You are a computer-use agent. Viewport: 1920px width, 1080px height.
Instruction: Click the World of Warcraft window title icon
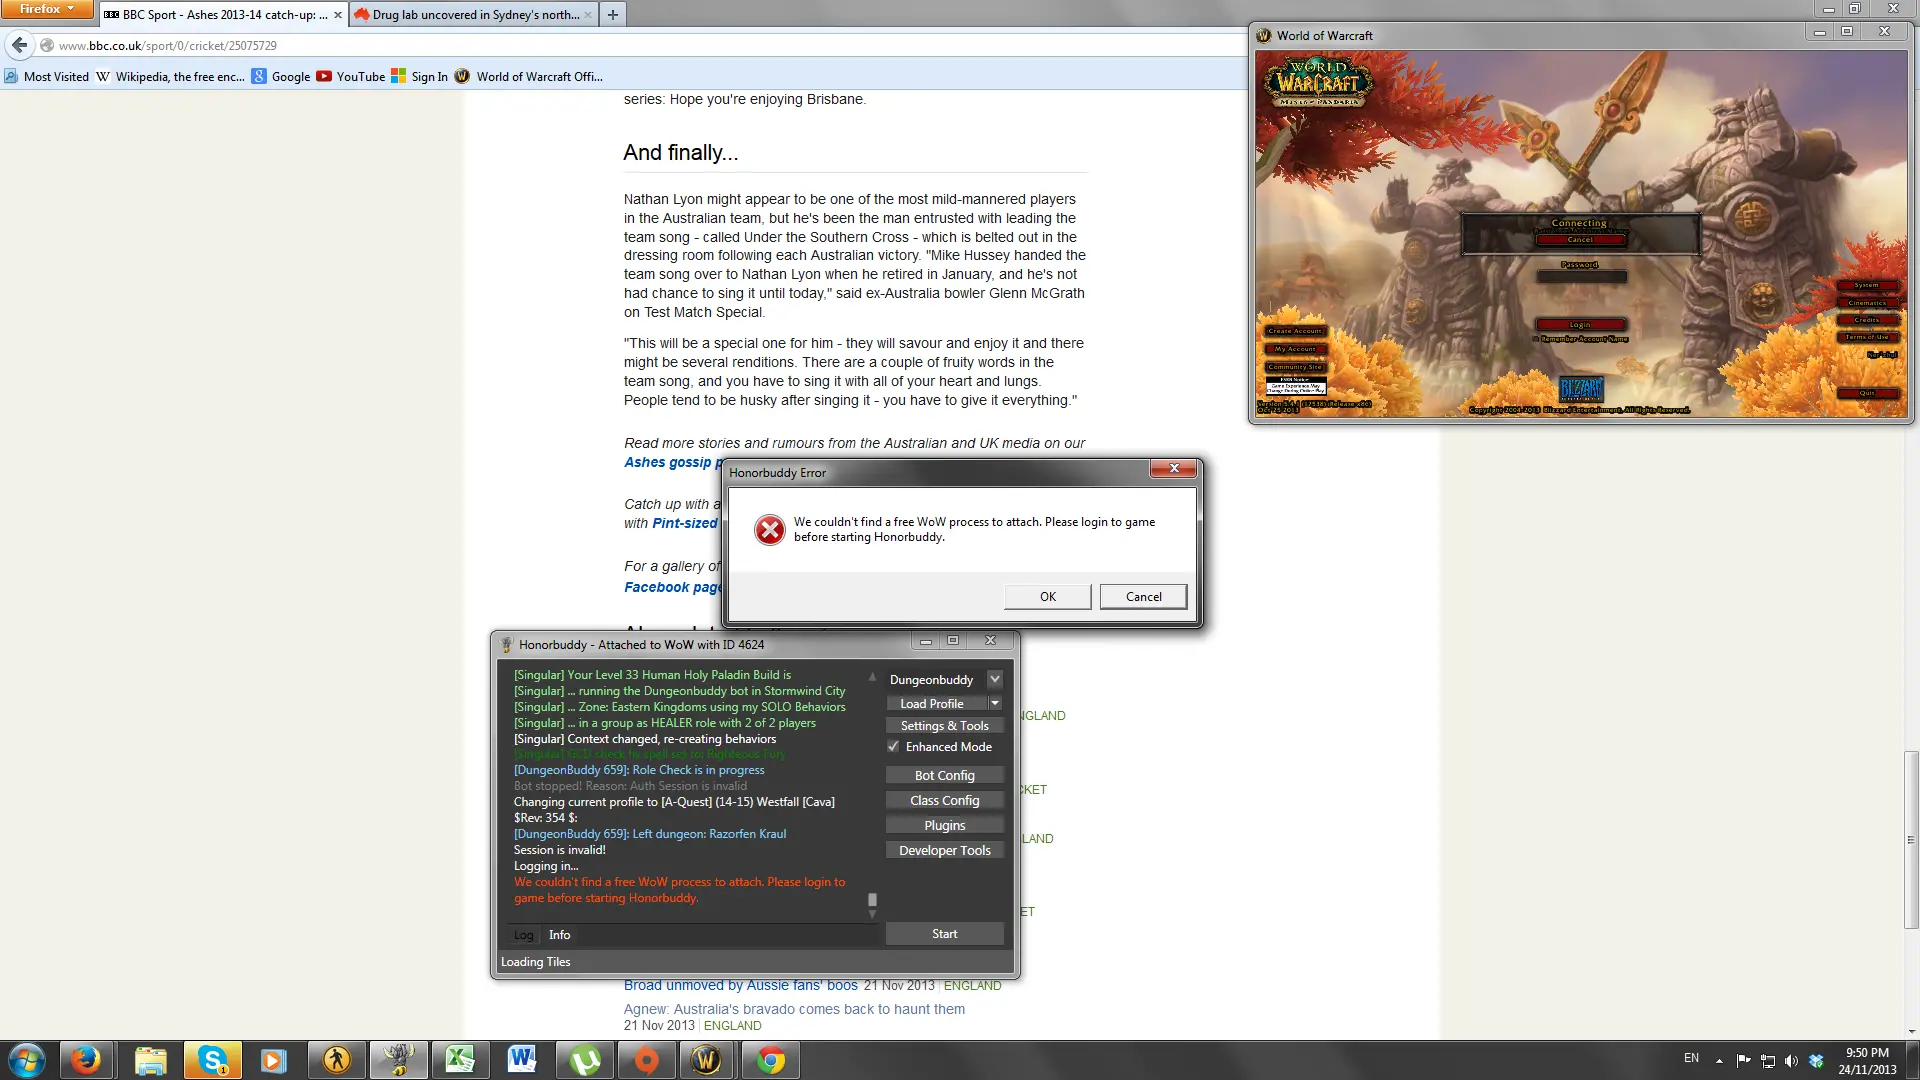(x=1264, y=35)
